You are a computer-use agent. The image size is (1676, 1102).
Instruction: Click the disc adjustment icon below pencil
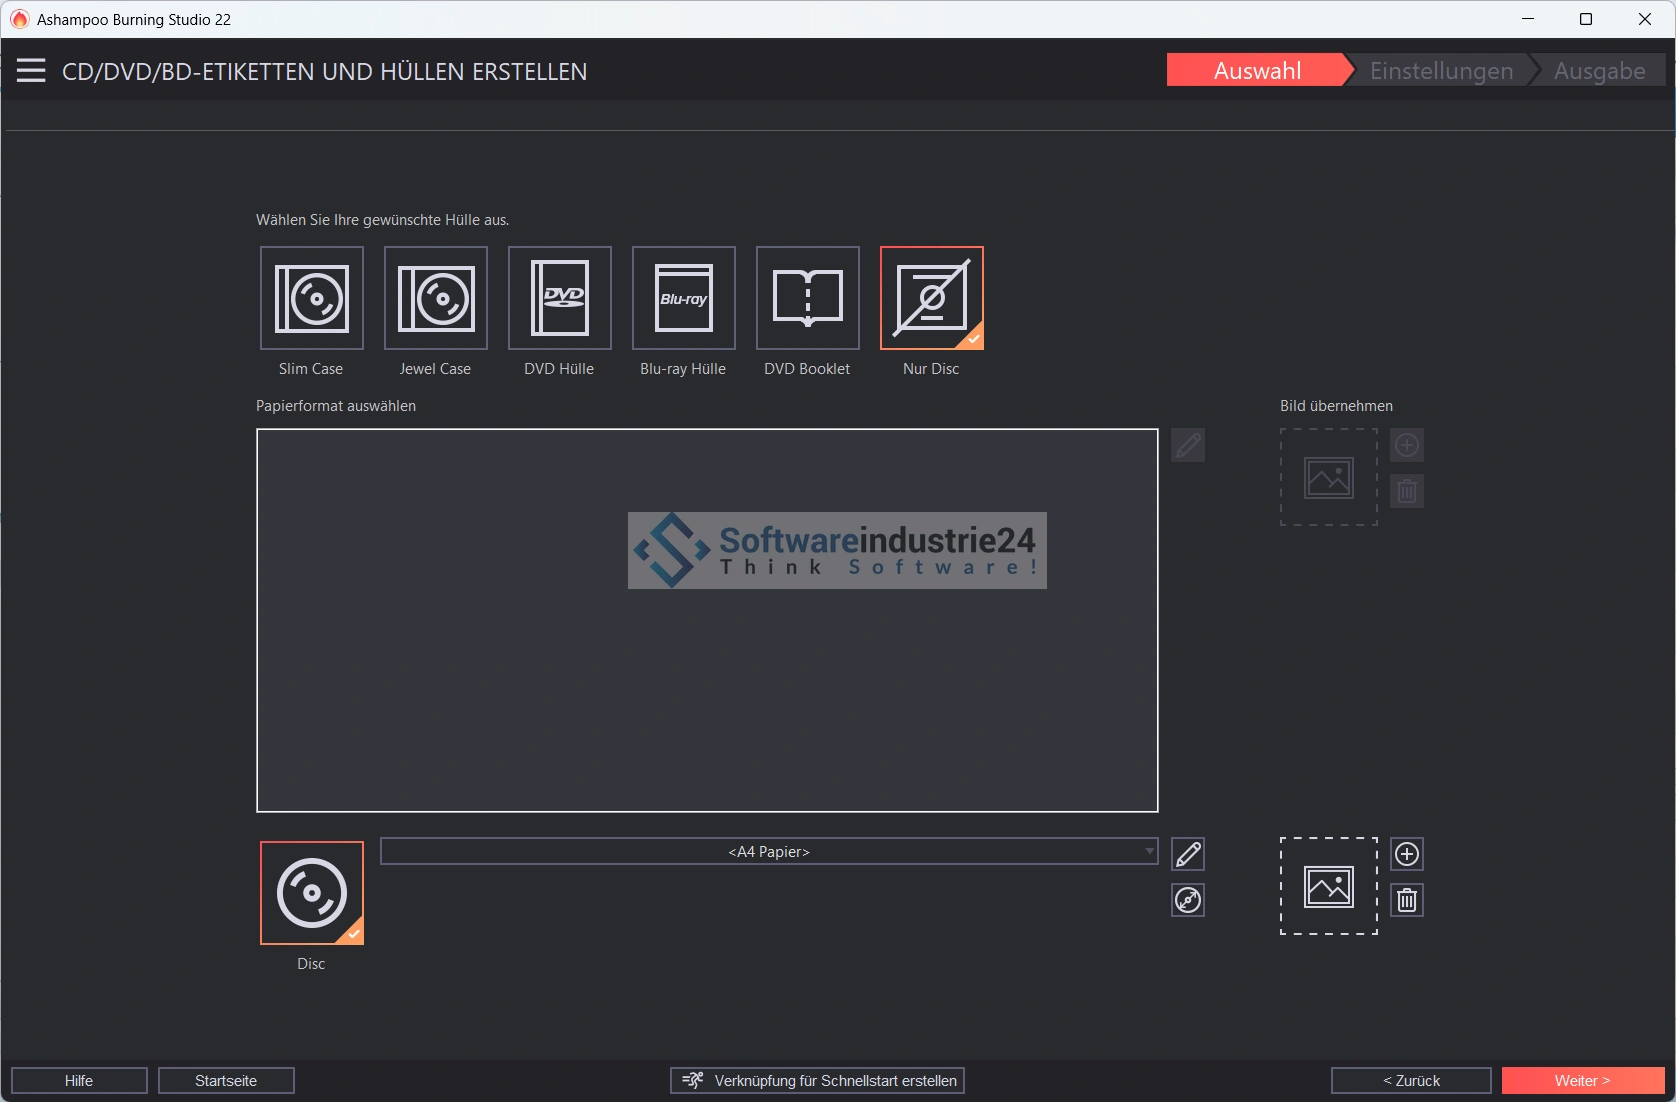coord(1188,901)
